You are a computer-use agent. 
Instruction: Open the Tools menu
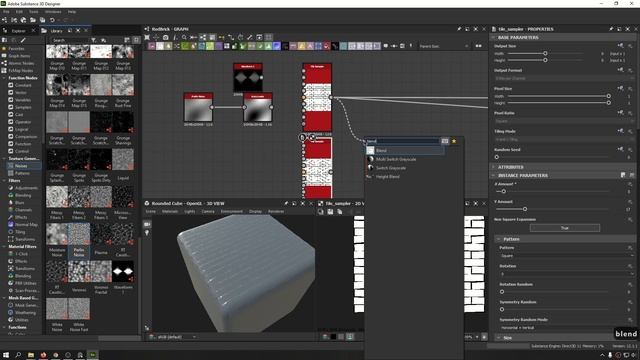coord(33,12)
